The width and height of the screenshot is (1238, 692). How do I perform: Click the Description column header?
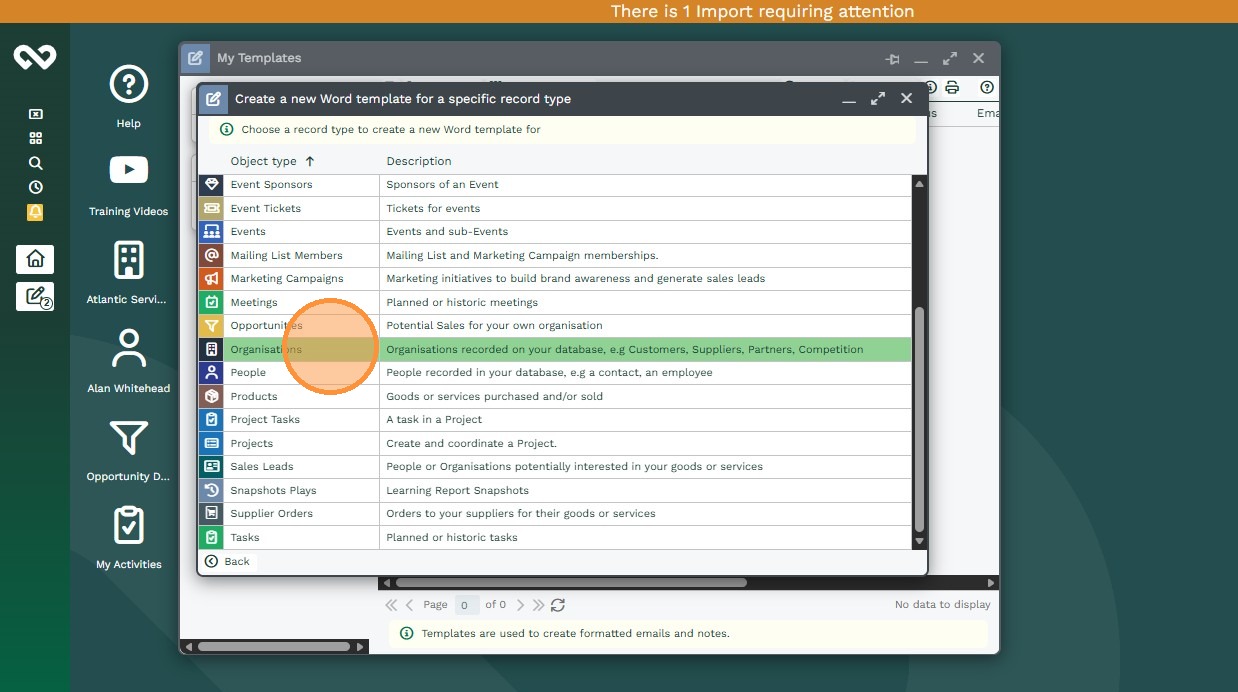(419, 161)
